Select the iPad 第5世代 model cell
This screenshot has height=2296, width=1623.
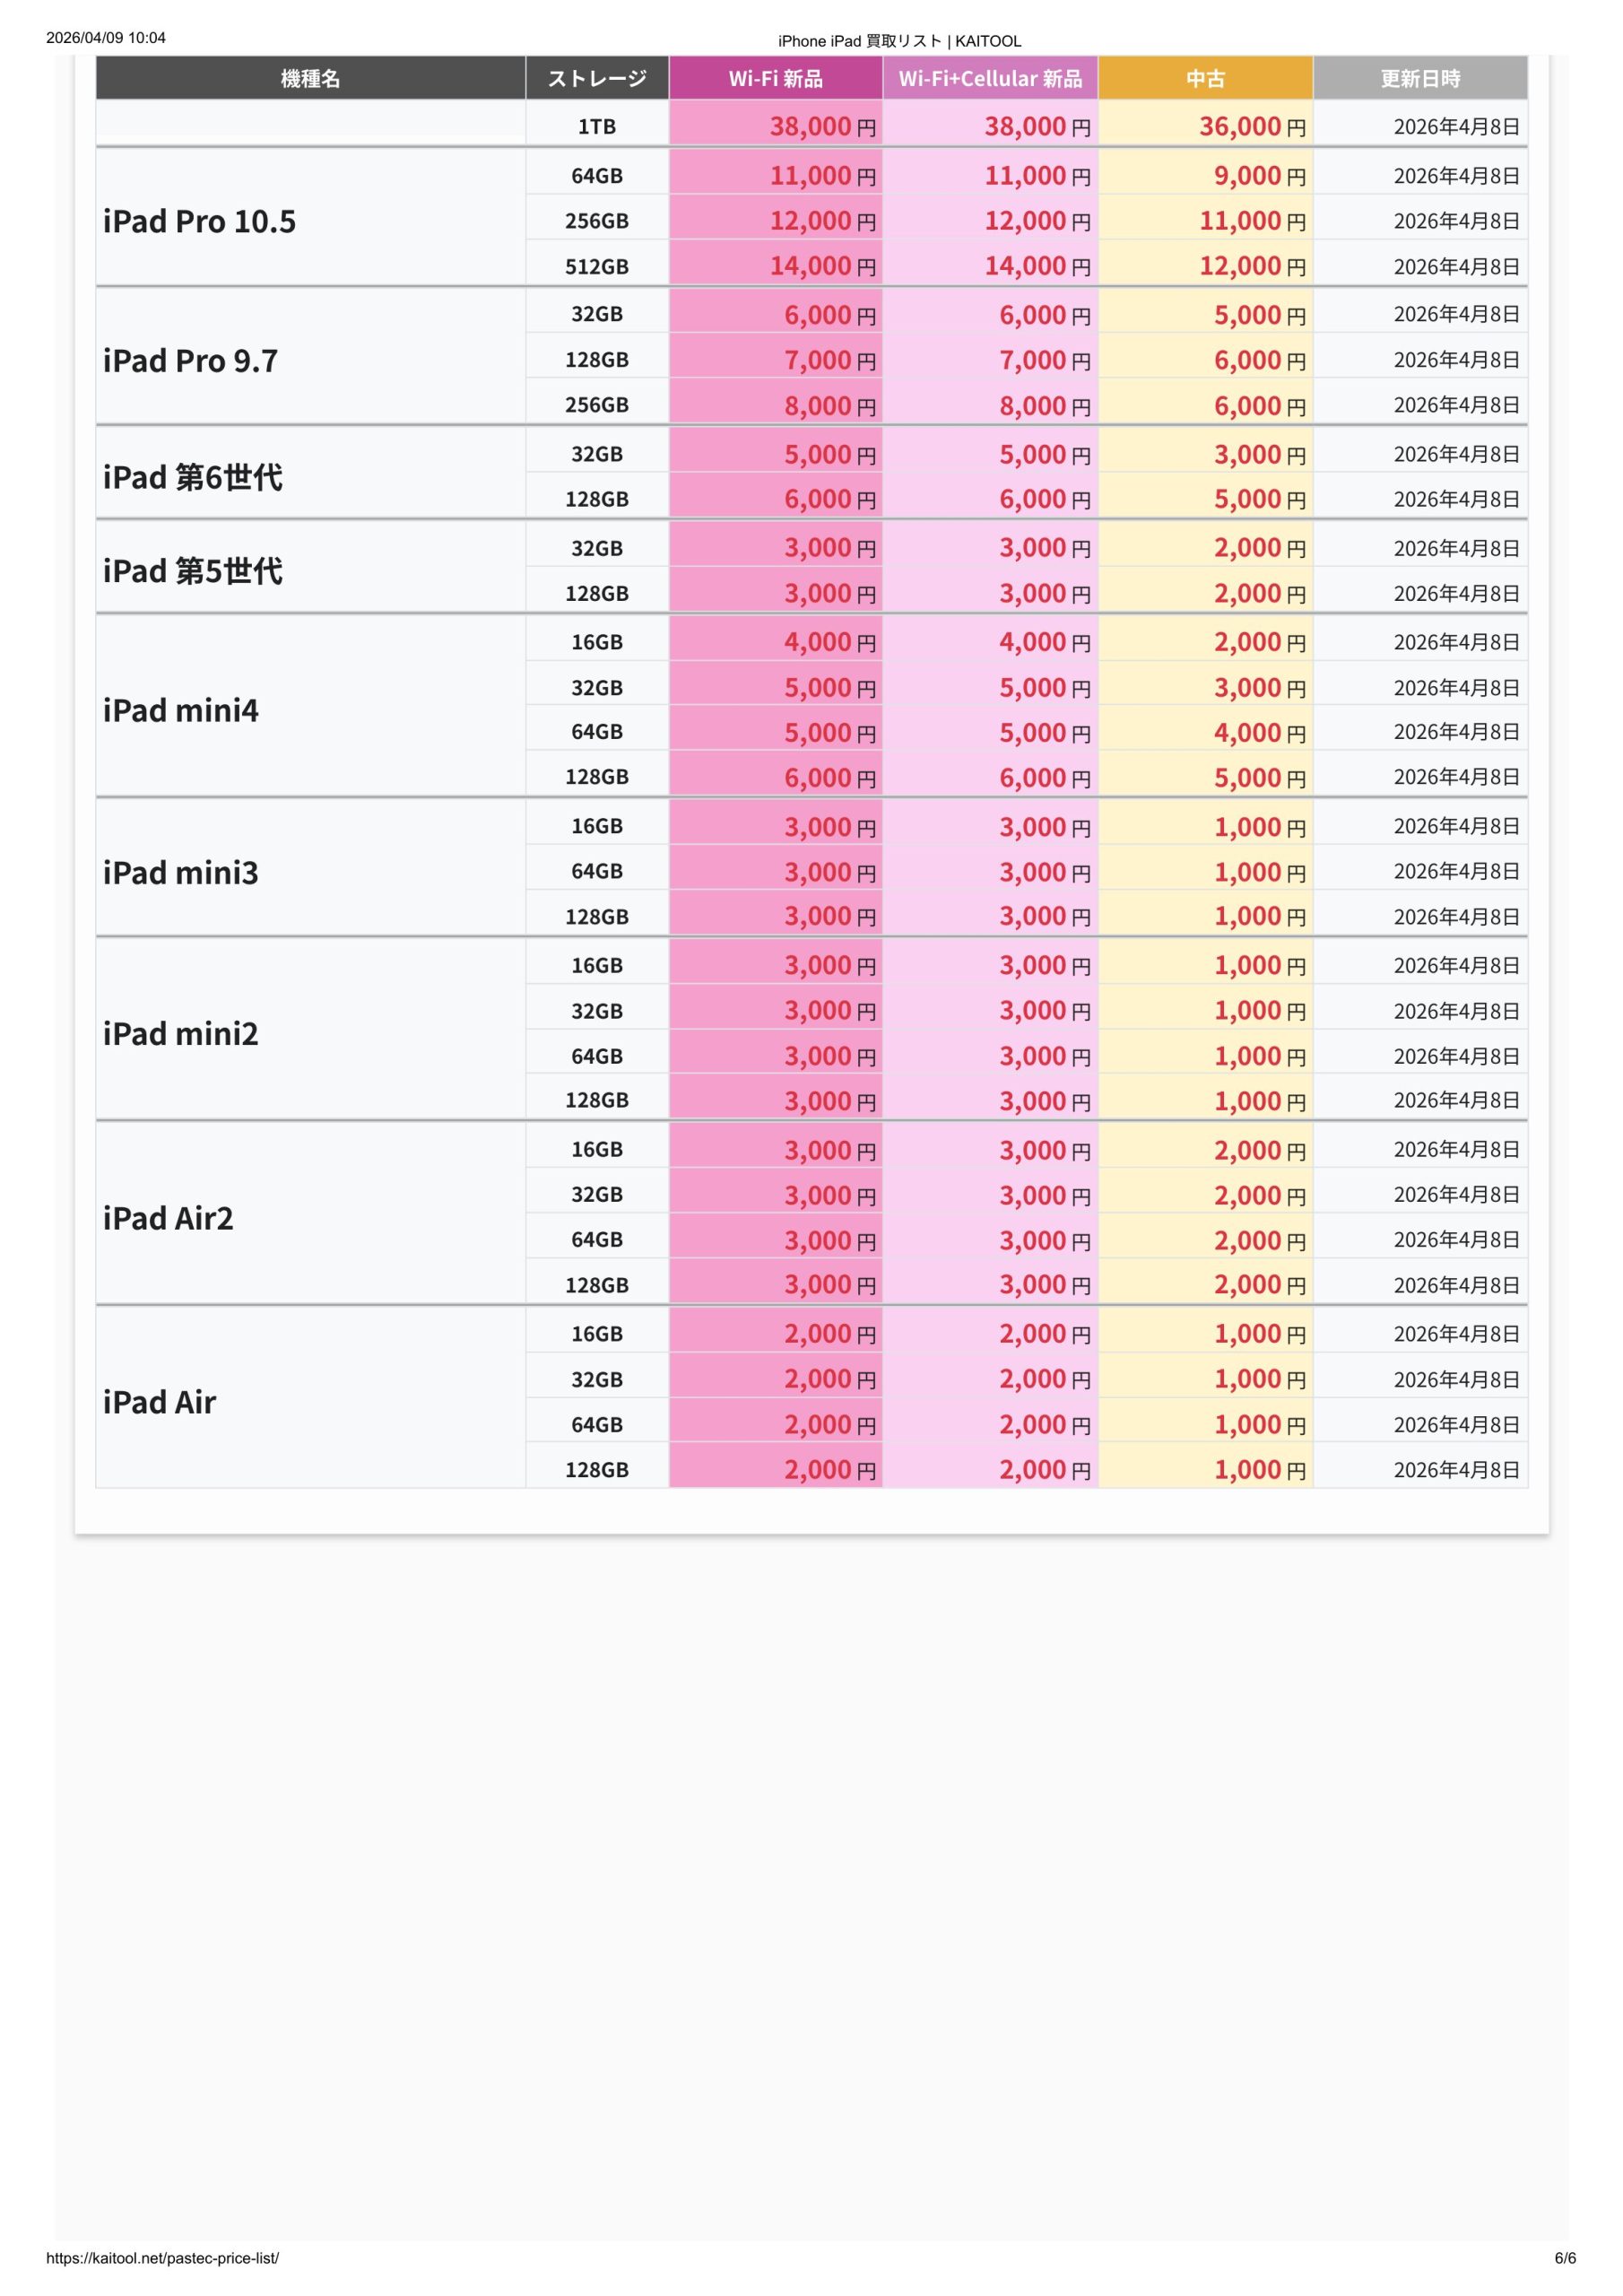[x=192, y=571]
